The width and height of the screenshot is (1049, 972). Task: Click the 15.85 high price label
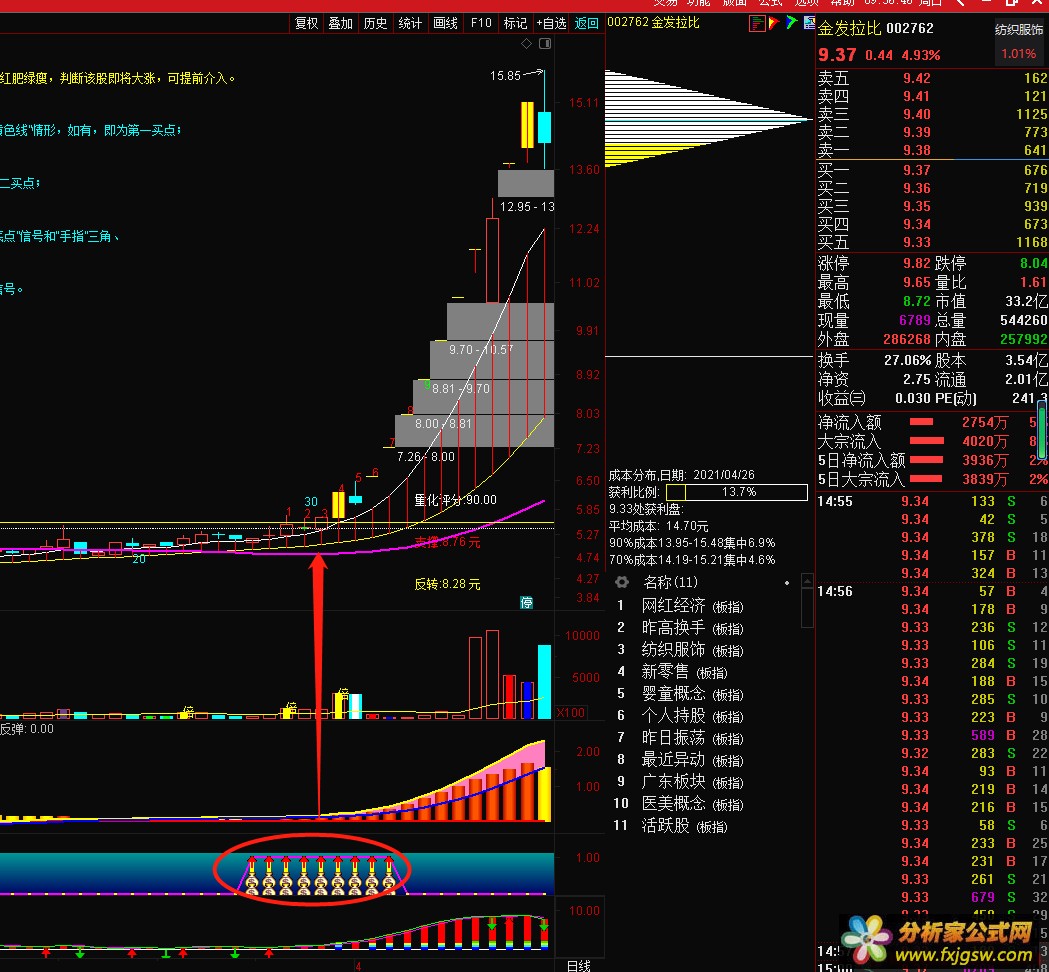pos(505,76)
